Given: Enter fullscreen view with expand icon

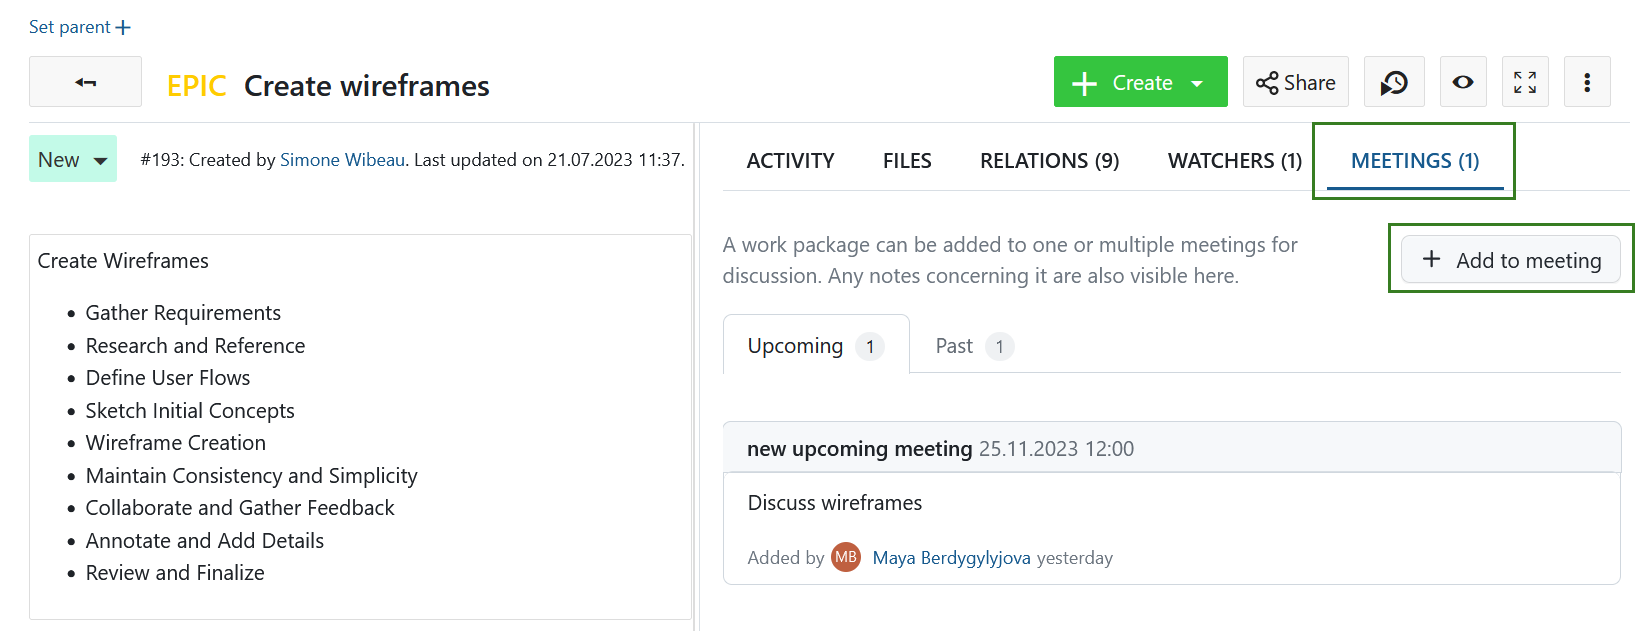Looking at the screenshot, I should [1525, 82].
